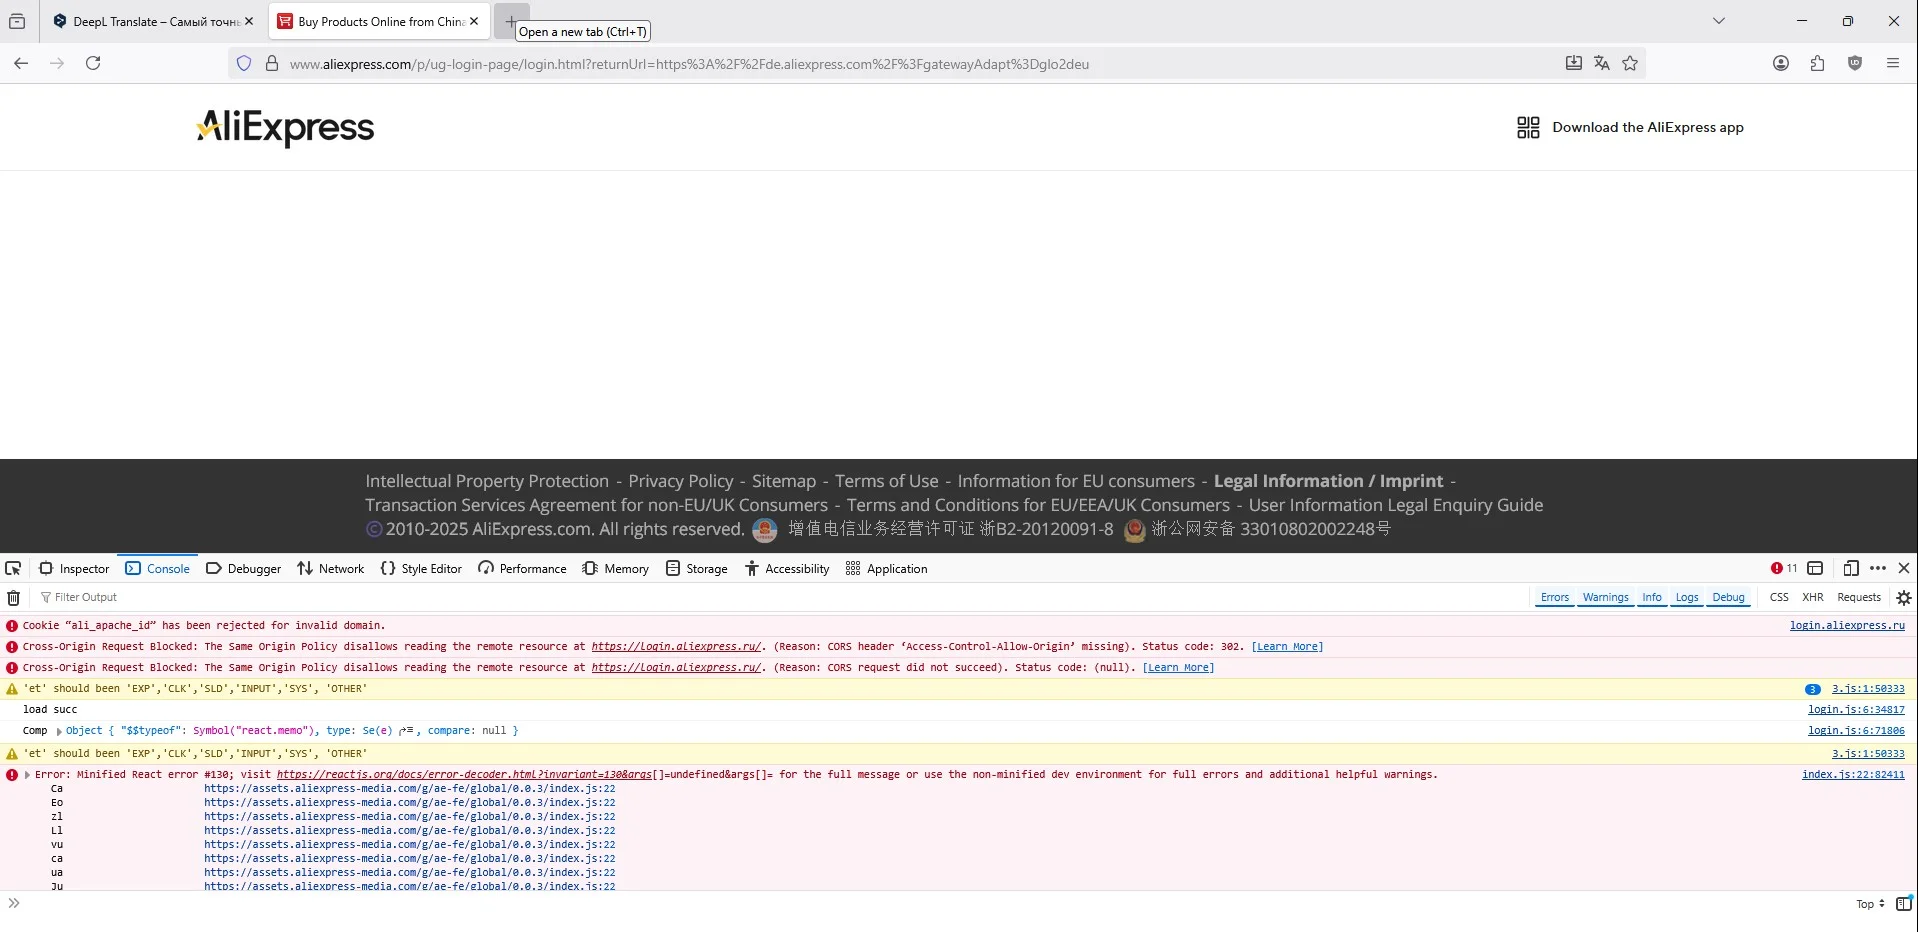The height and width of the screenshot is (932, 1918).
Task: Toggle the Logs filter in console
Action: [x=1687, y=597]
